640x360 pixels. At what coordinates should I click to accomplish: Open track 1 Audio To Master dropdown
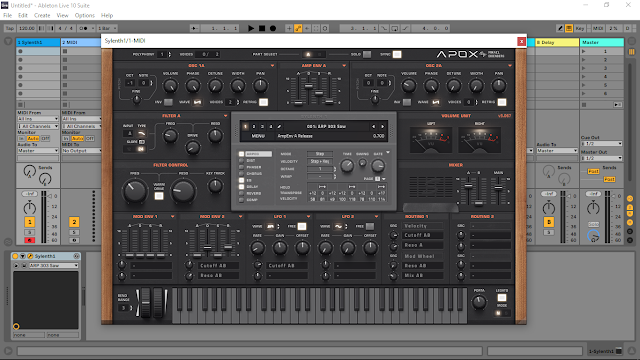pos(38,151)
